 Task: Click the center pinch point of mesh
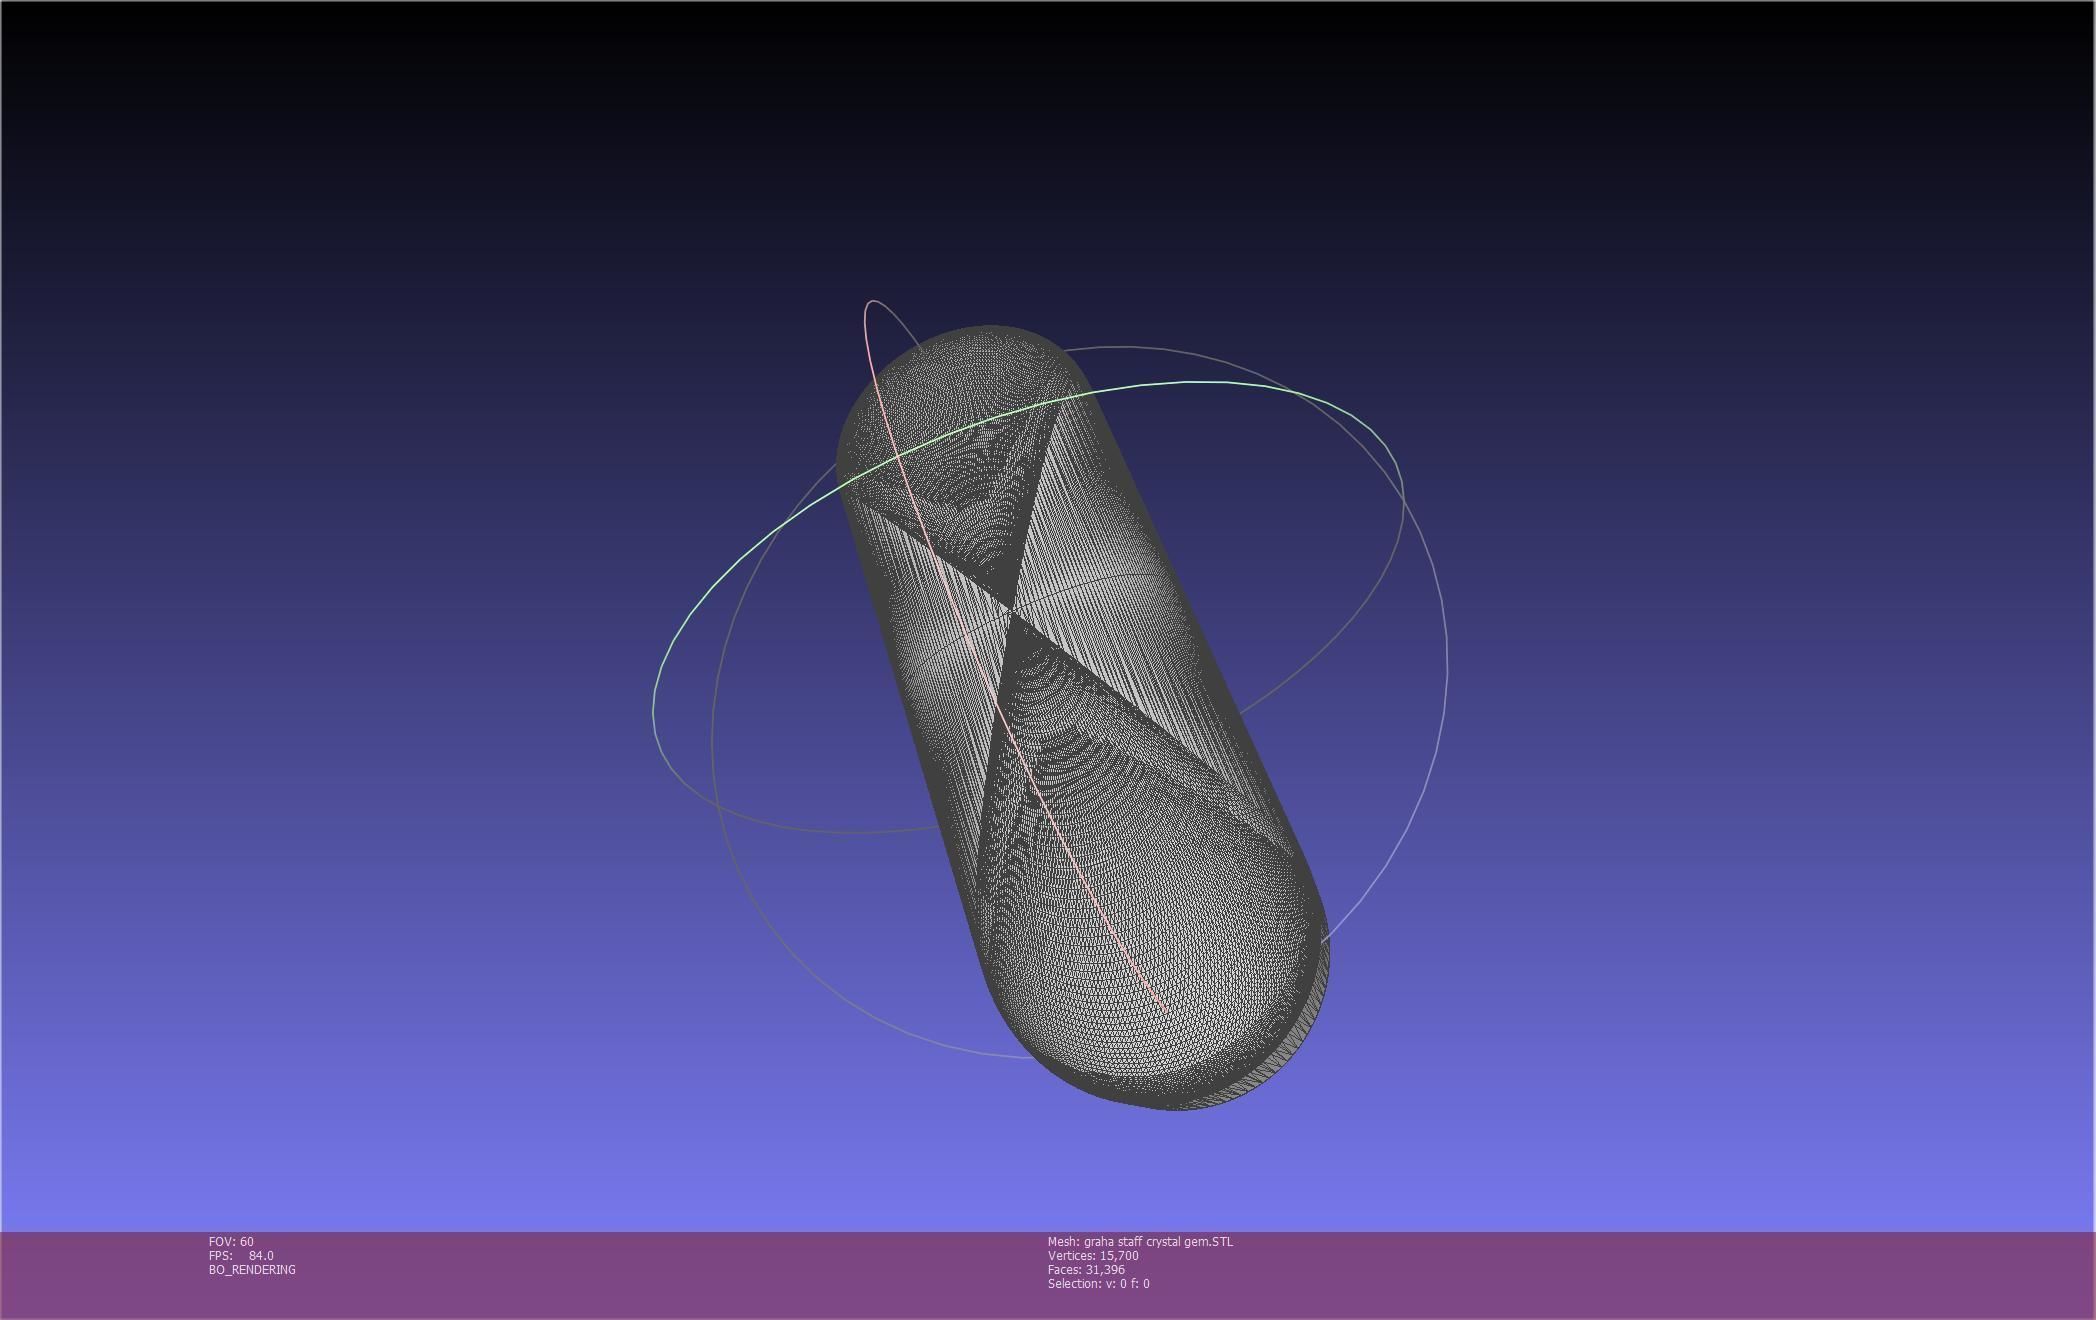1013,609
